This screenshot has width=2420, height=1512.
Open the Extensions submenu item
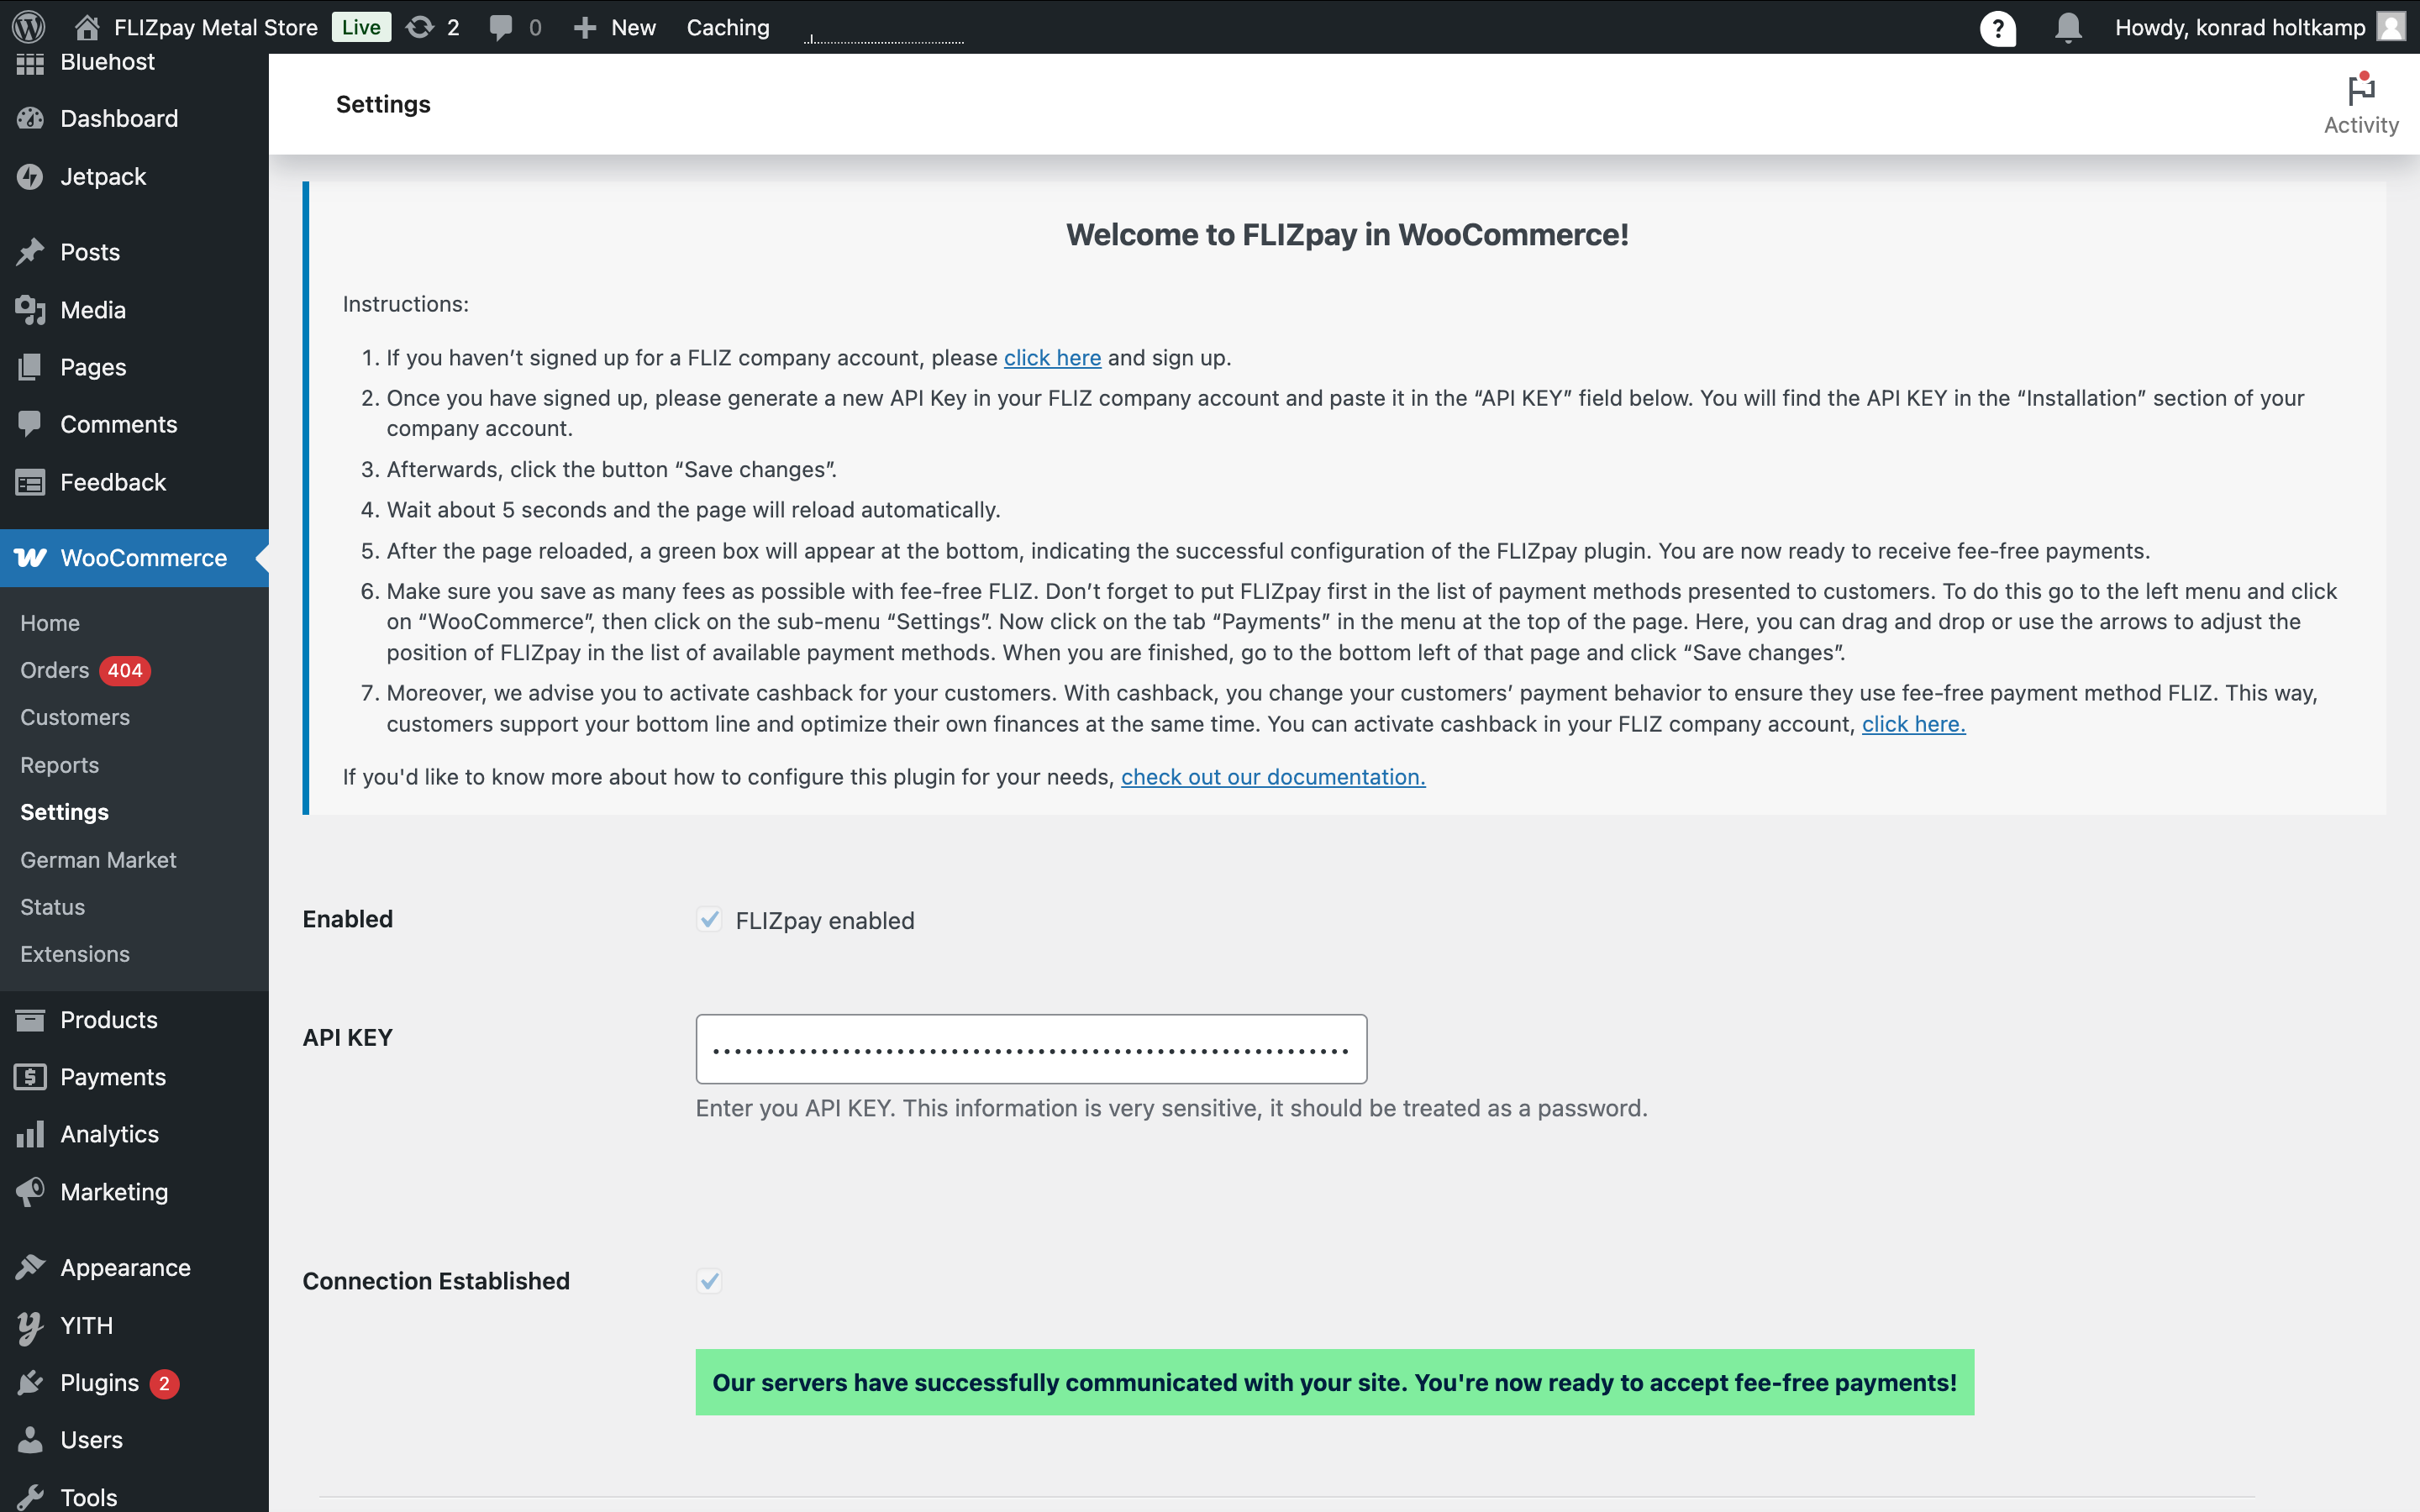[75, 954]
